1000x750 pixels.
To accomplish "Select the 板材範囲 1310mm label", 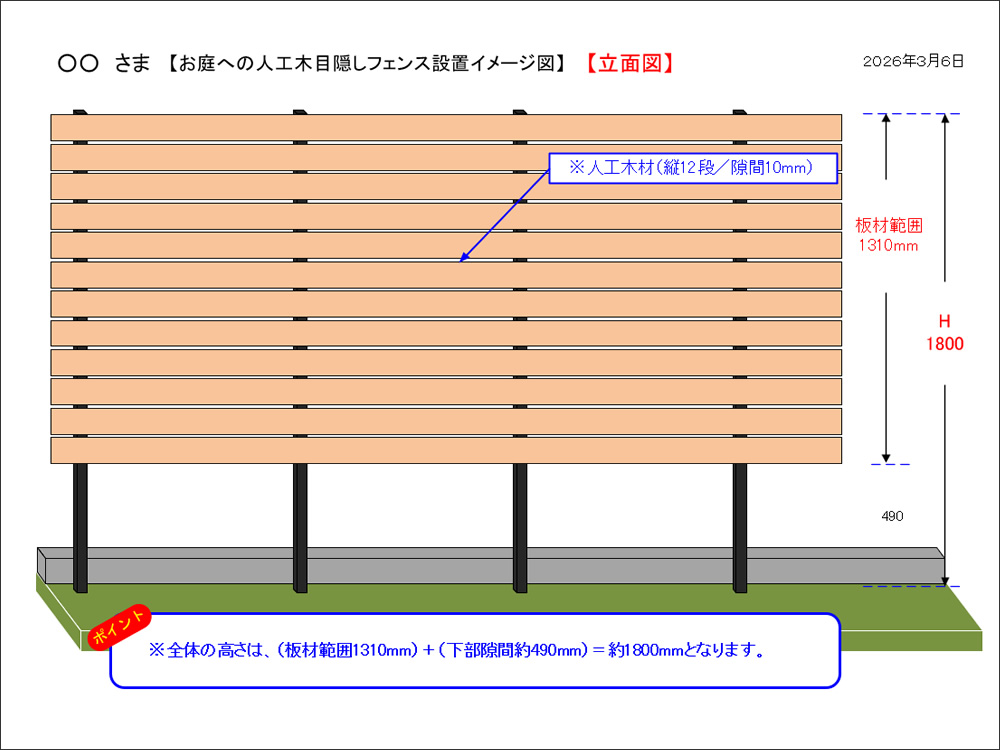I will tap(888, 235).
